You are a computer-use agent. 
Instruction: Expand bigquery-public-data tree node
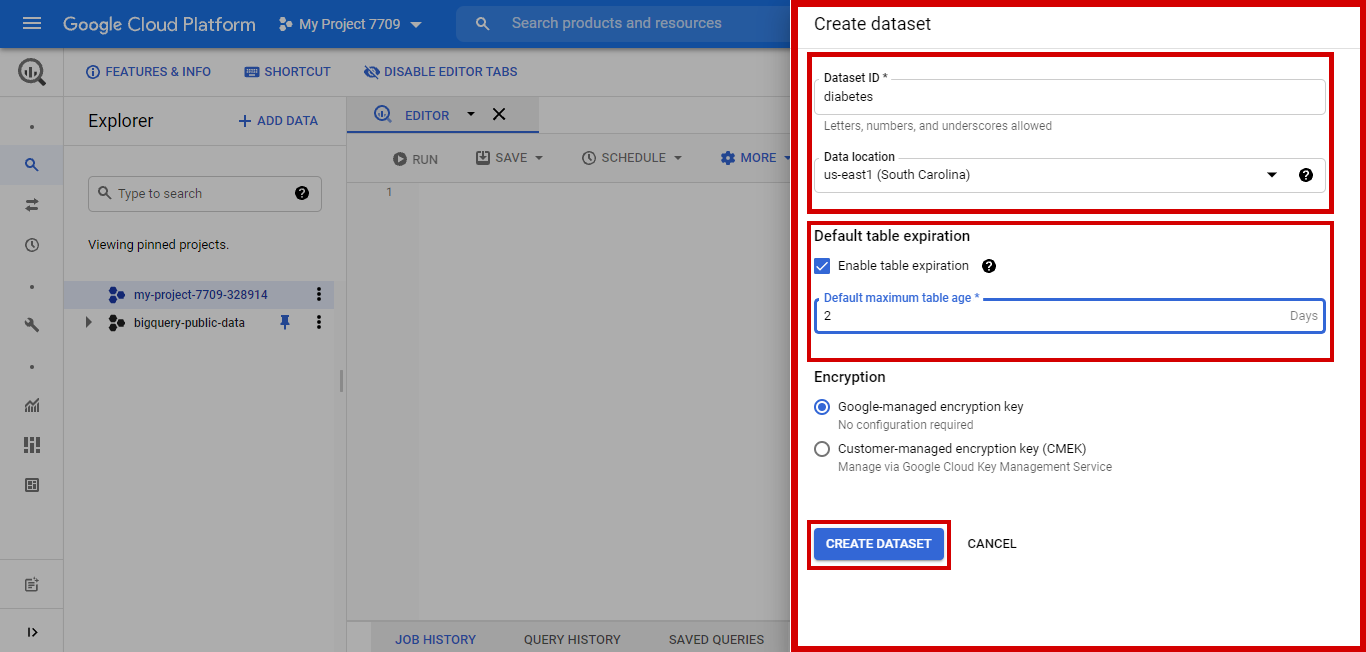click(89, 322)
